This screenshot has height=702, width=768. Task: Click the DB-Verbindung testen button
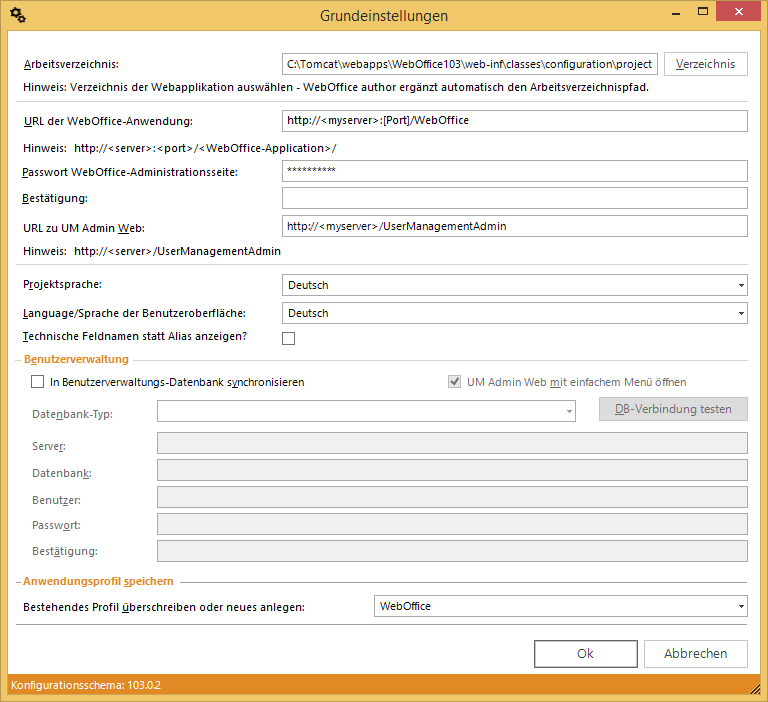point(673,409)
